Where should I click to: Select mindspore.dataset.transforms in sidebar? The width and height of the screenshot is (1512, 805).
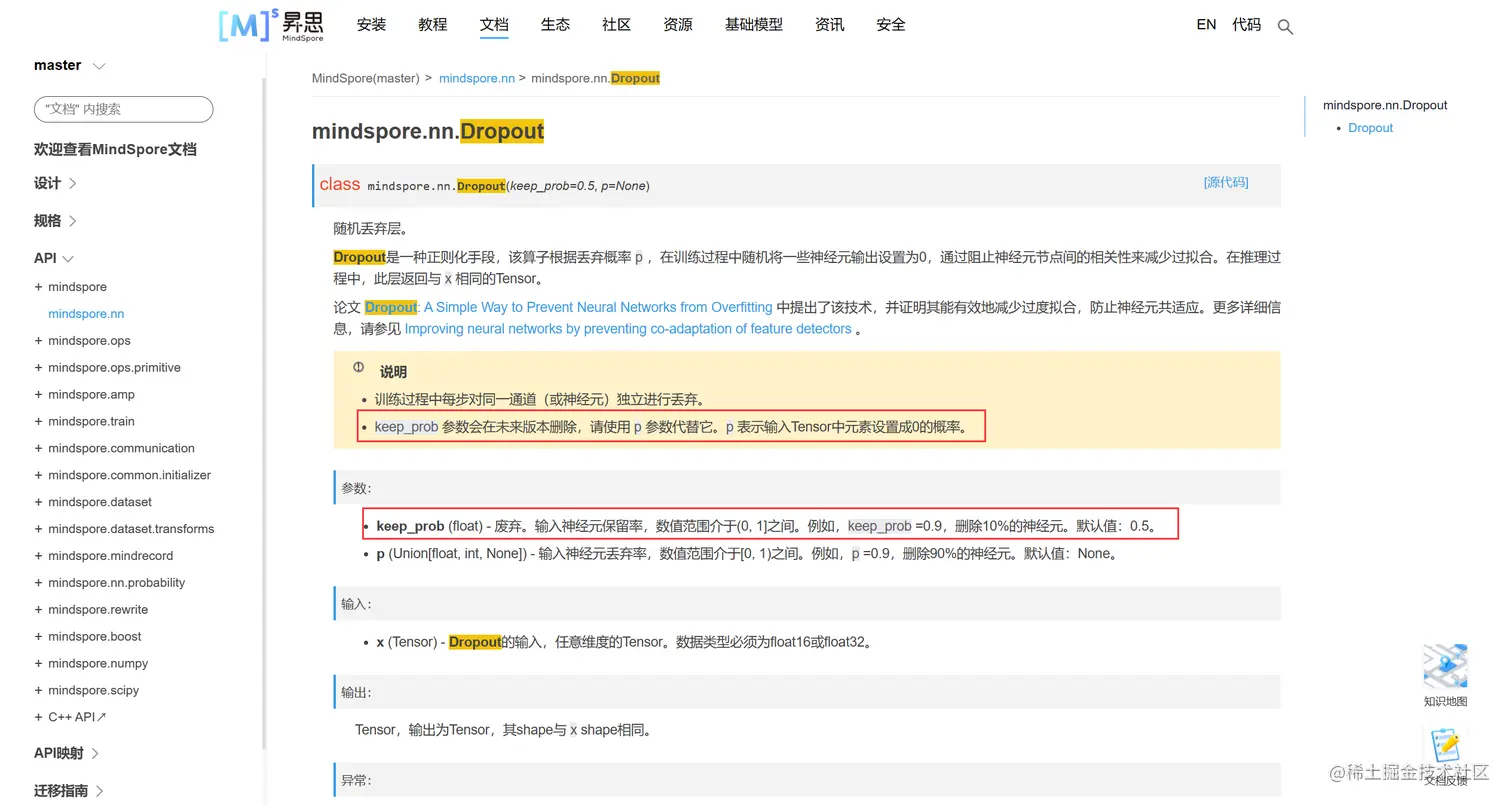tap(131, 529)
